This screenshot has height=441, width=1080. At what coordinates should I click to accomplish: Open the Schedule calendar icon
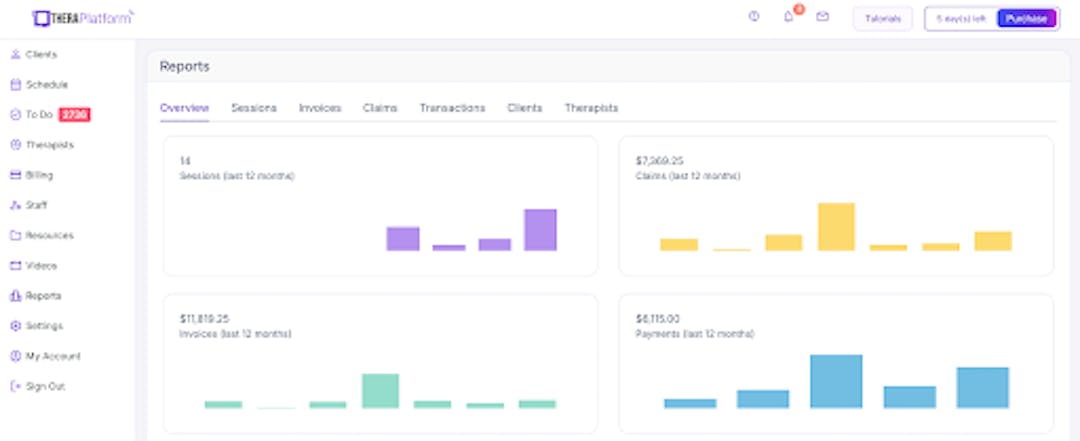15,85
